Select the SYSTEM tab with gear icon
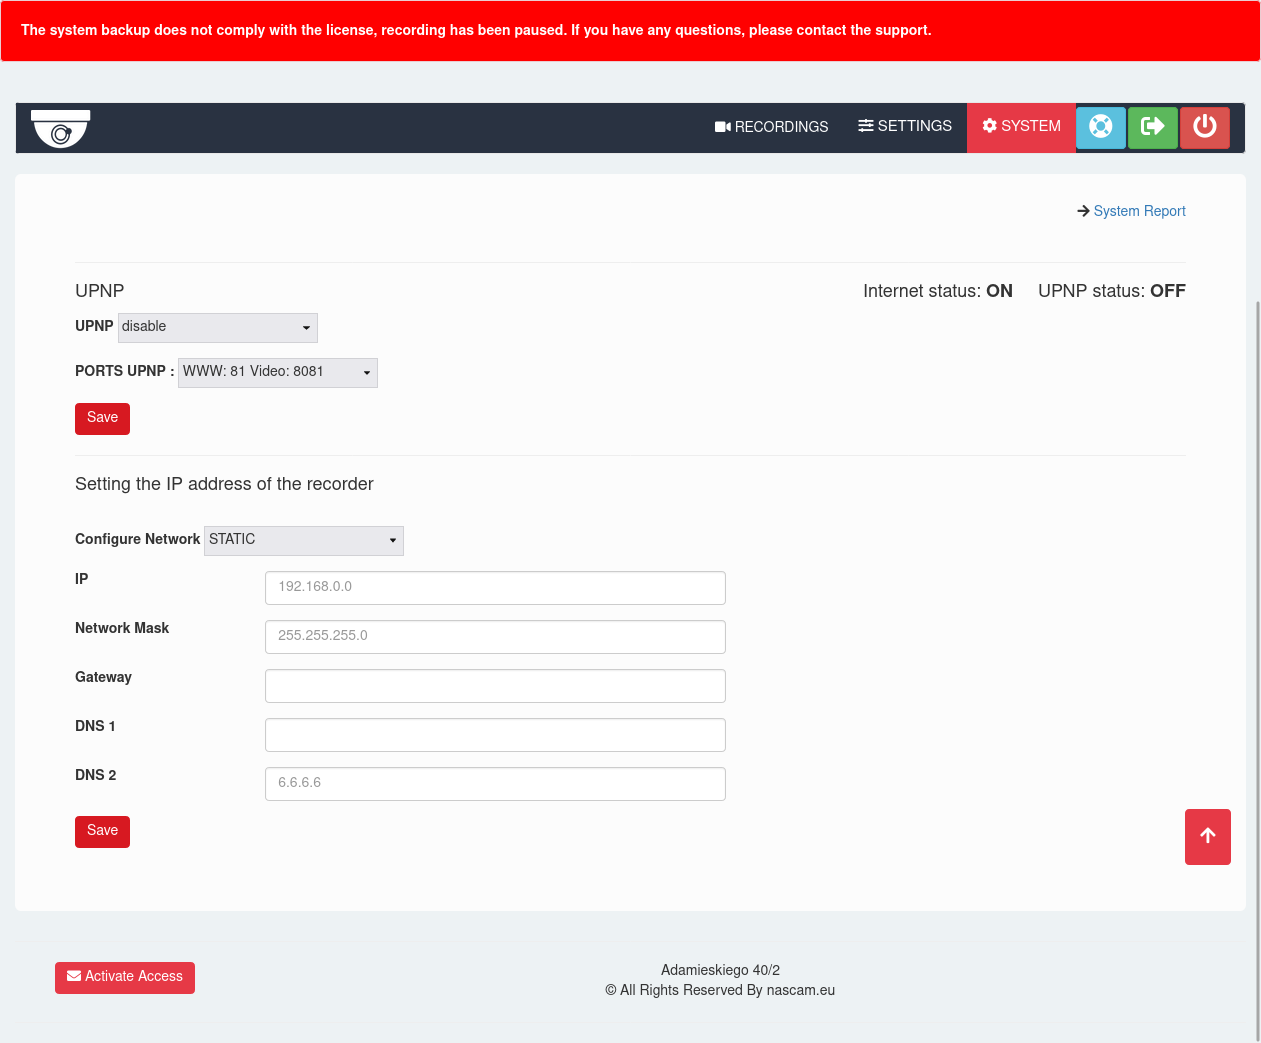The height and width of the screenshot is (1043, 1261). pos(1021,127)
